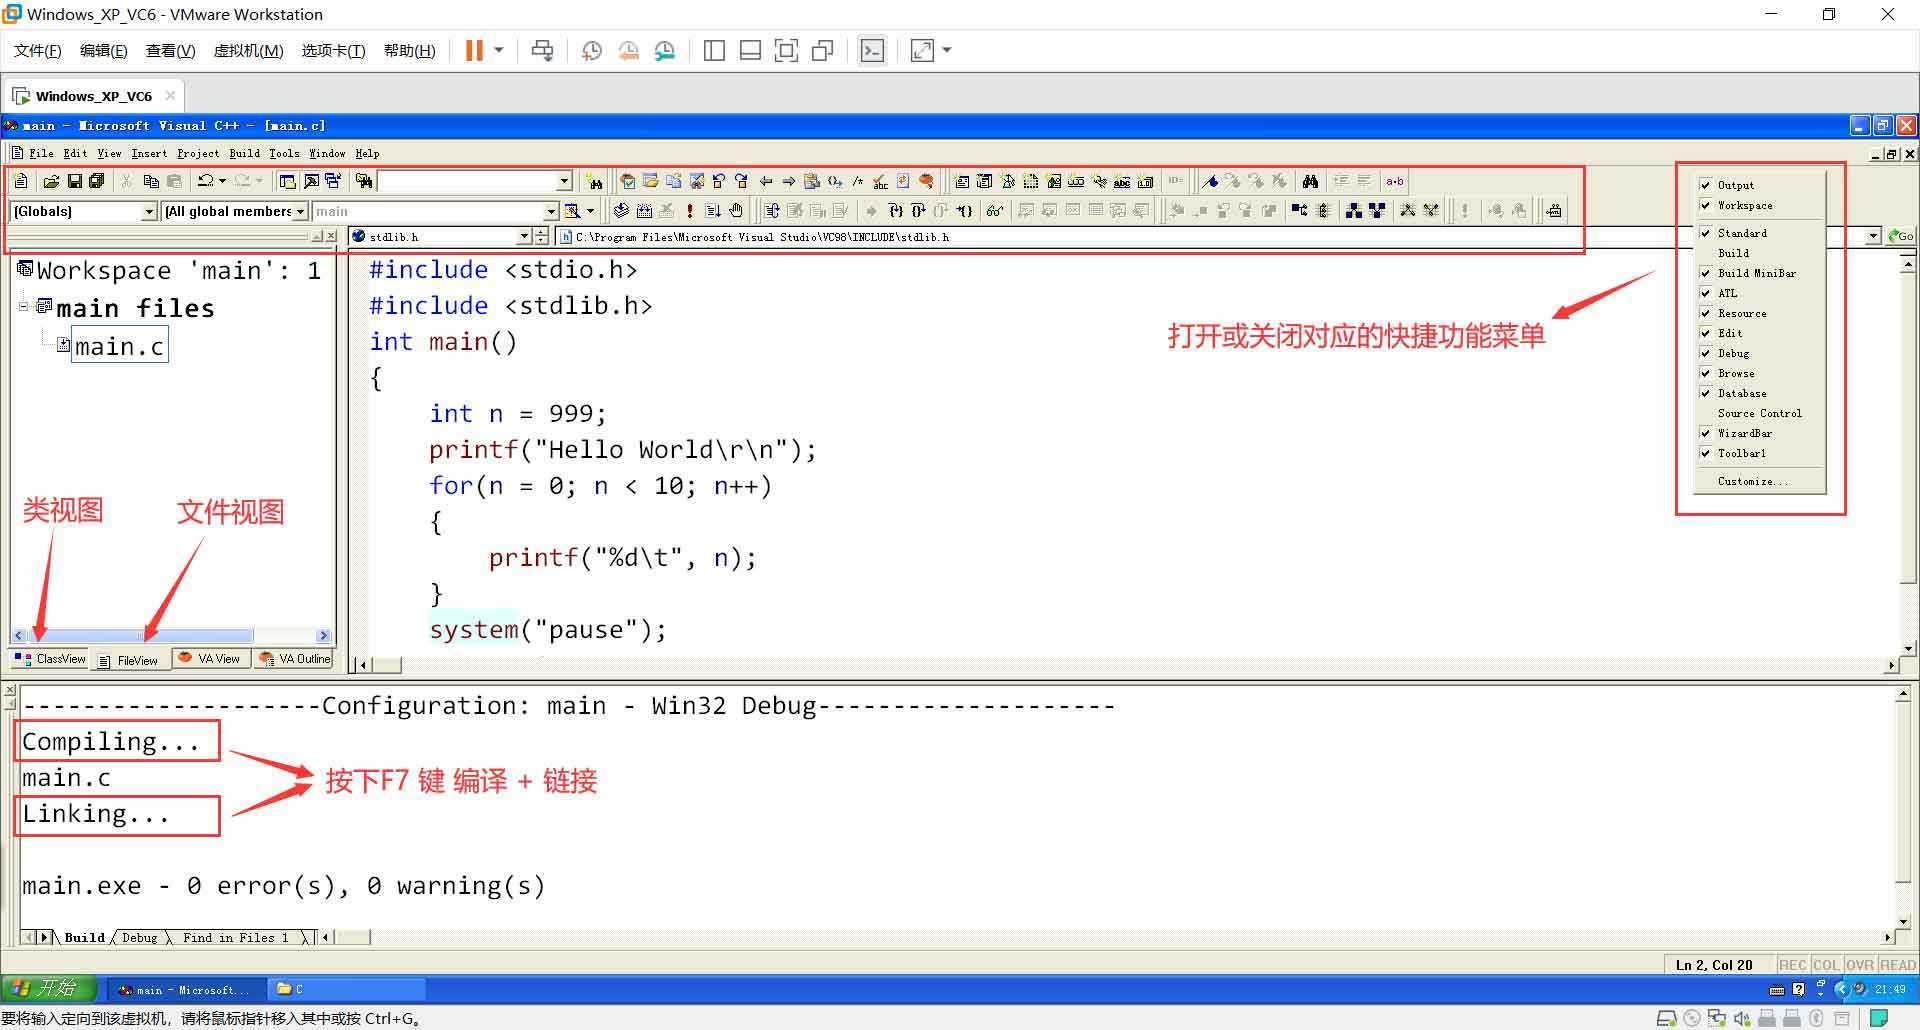Click the Copy icon in Standard toolbar
The height and width of the screenshot is (1030, 1920).
(x=151, y=181)
